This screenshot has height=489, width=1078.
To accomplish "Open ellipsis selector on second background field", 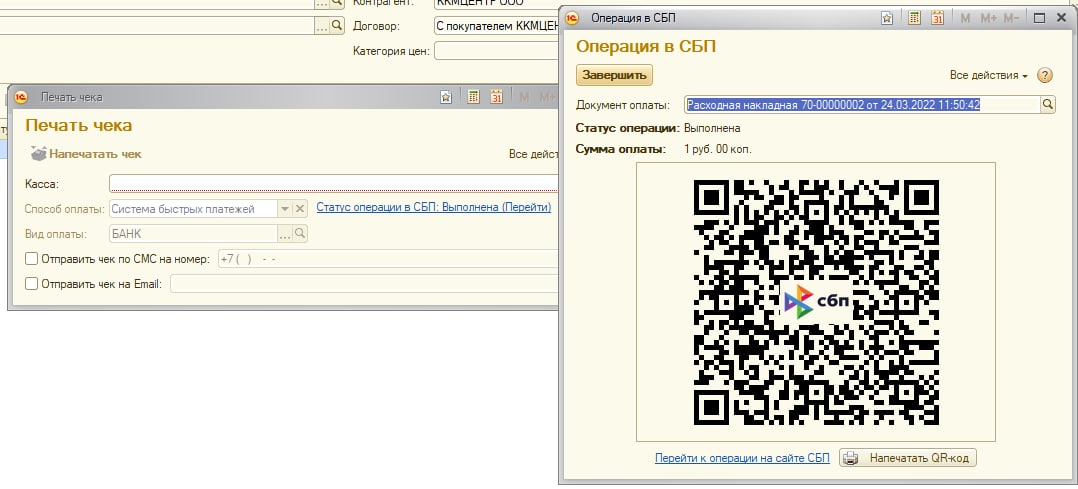I will click(321, 26).
